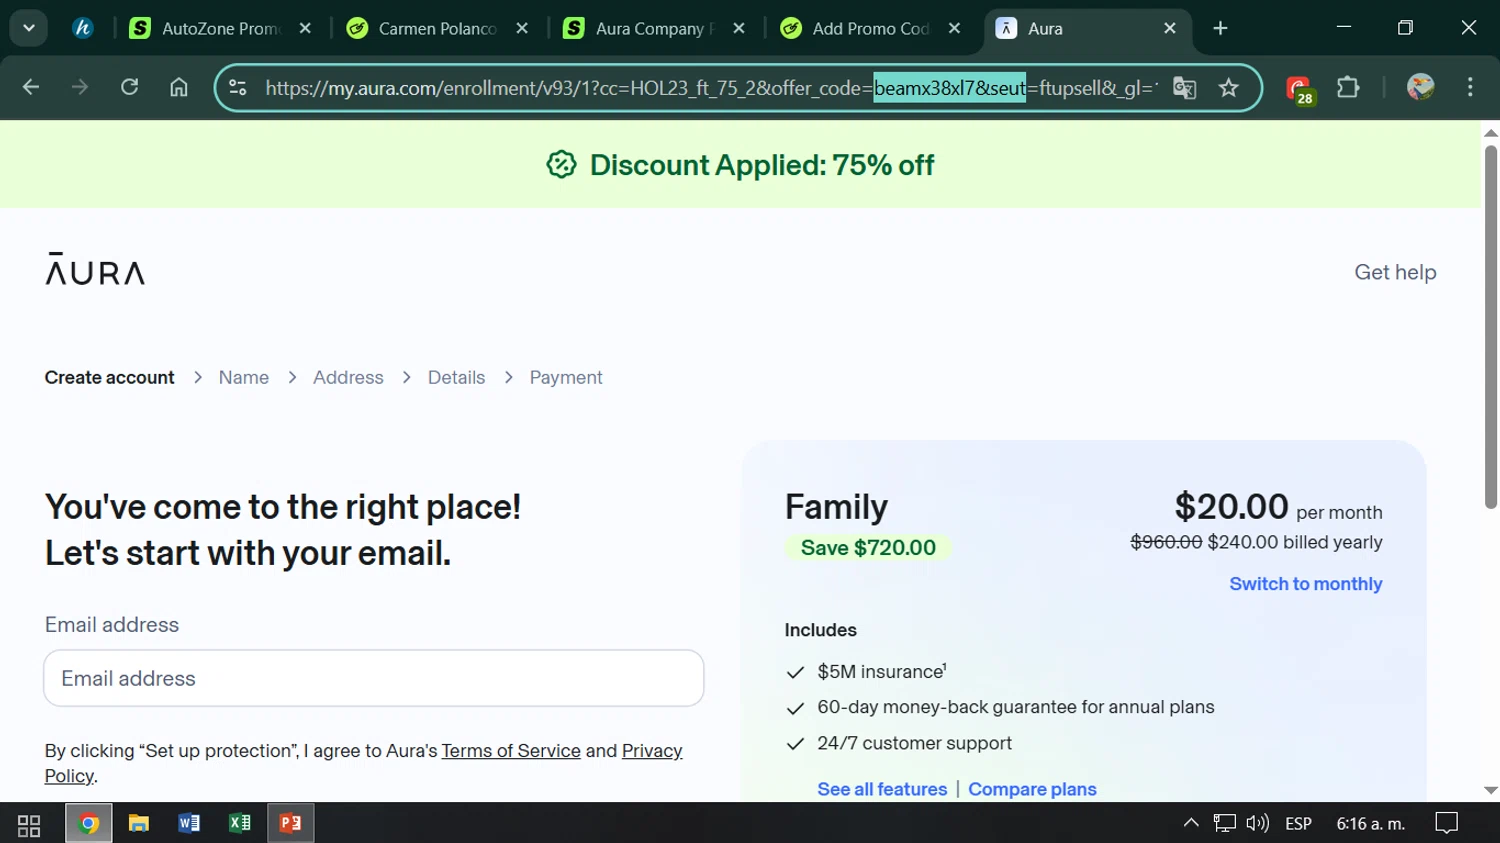The height and width of the screenshot is (843, 1500).
Task: Select the Address breadcrumb step
Action: 348,377
